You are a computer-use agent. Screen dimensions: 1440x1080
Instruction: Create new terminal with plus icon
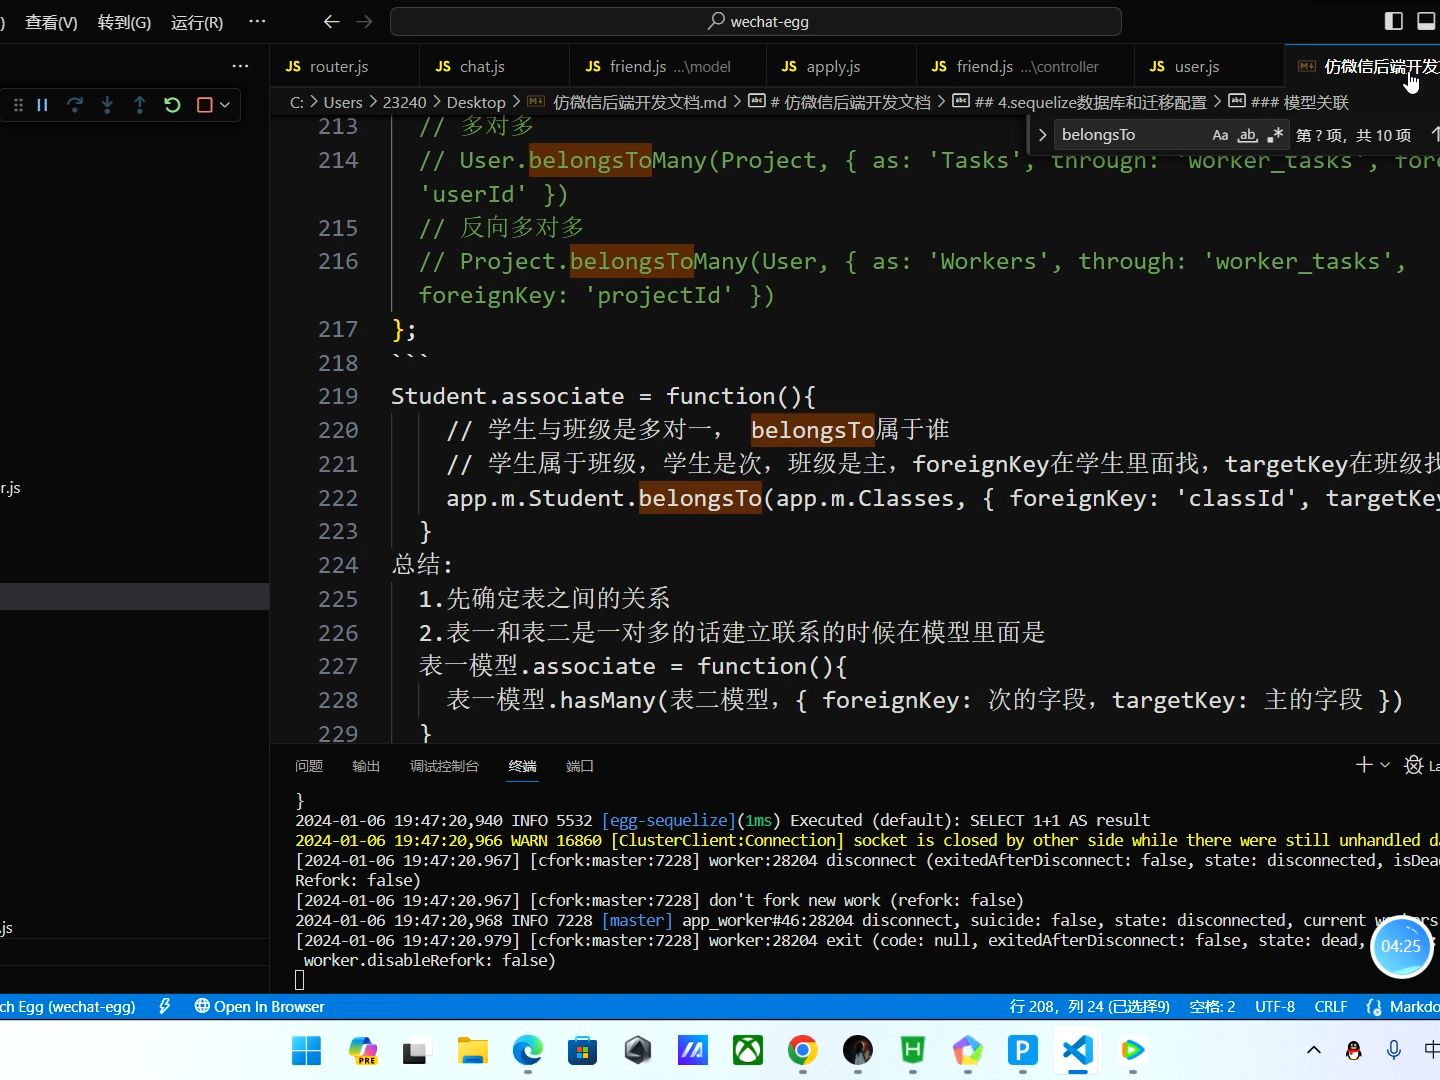click(1364, 765)
